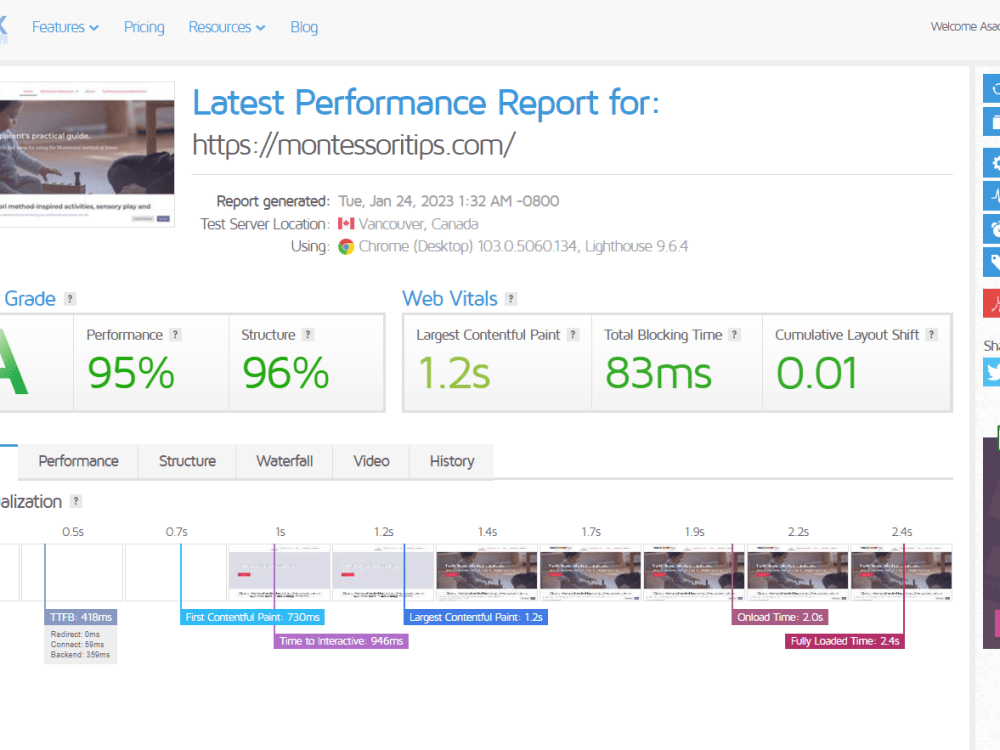The width and height of the screenshot is (1000, 750).
Task: Open the Waterfall tab
Action: pyautogui.click(x=284, y=461)
